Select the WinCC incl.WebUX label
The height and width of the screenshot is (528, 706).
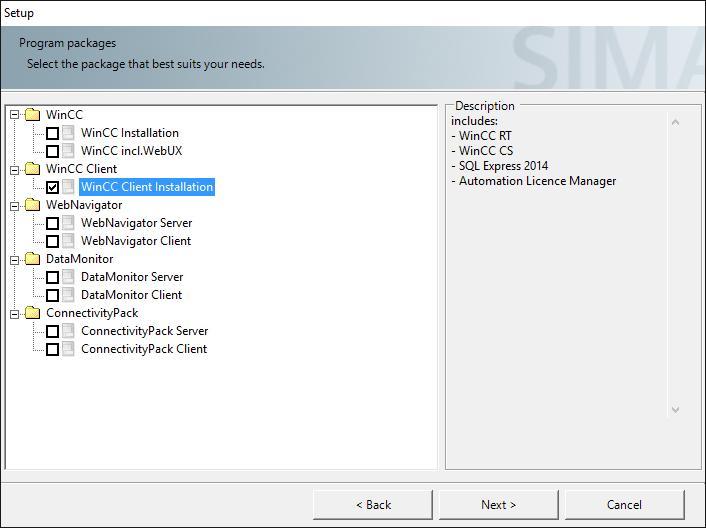(131, 151)
